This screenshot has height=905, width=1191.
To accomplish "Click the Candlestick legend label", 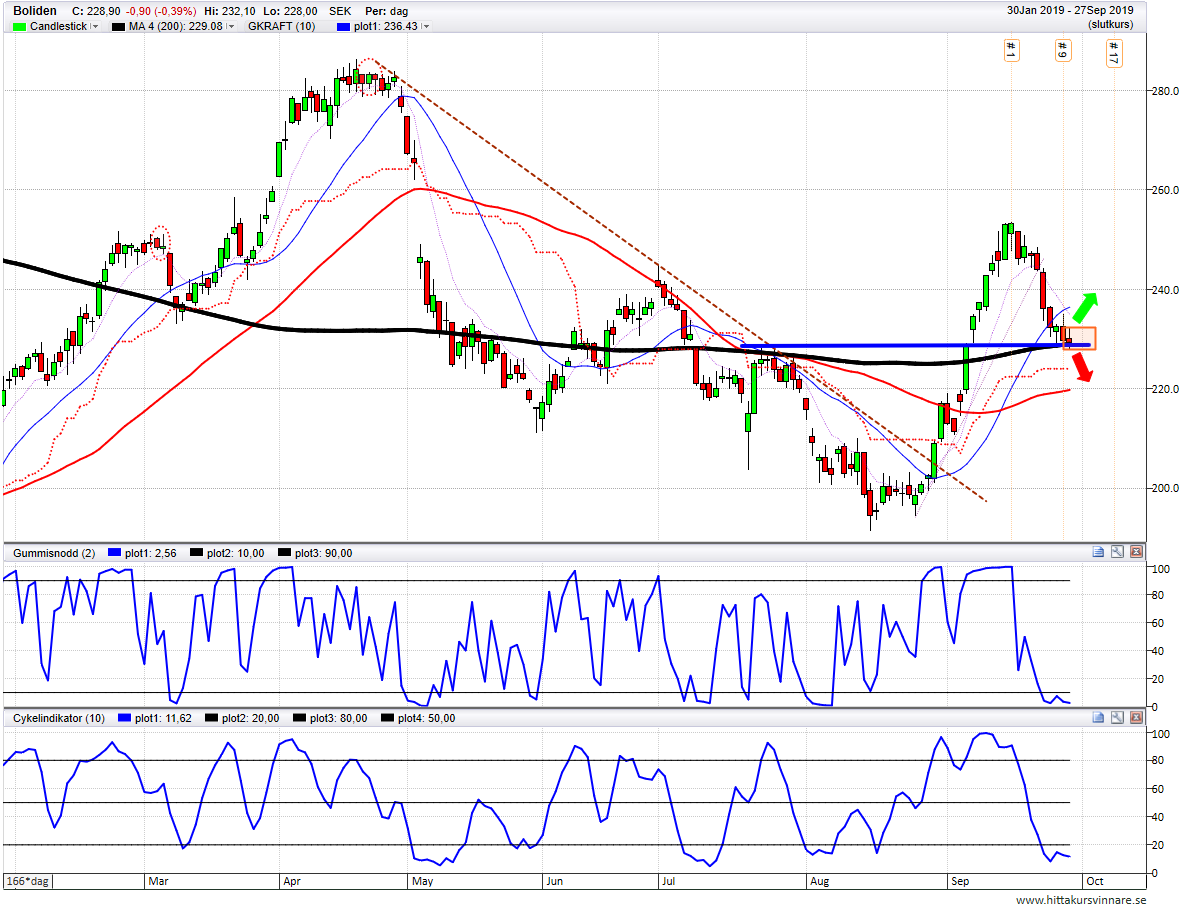I will [x=58, y=27].
